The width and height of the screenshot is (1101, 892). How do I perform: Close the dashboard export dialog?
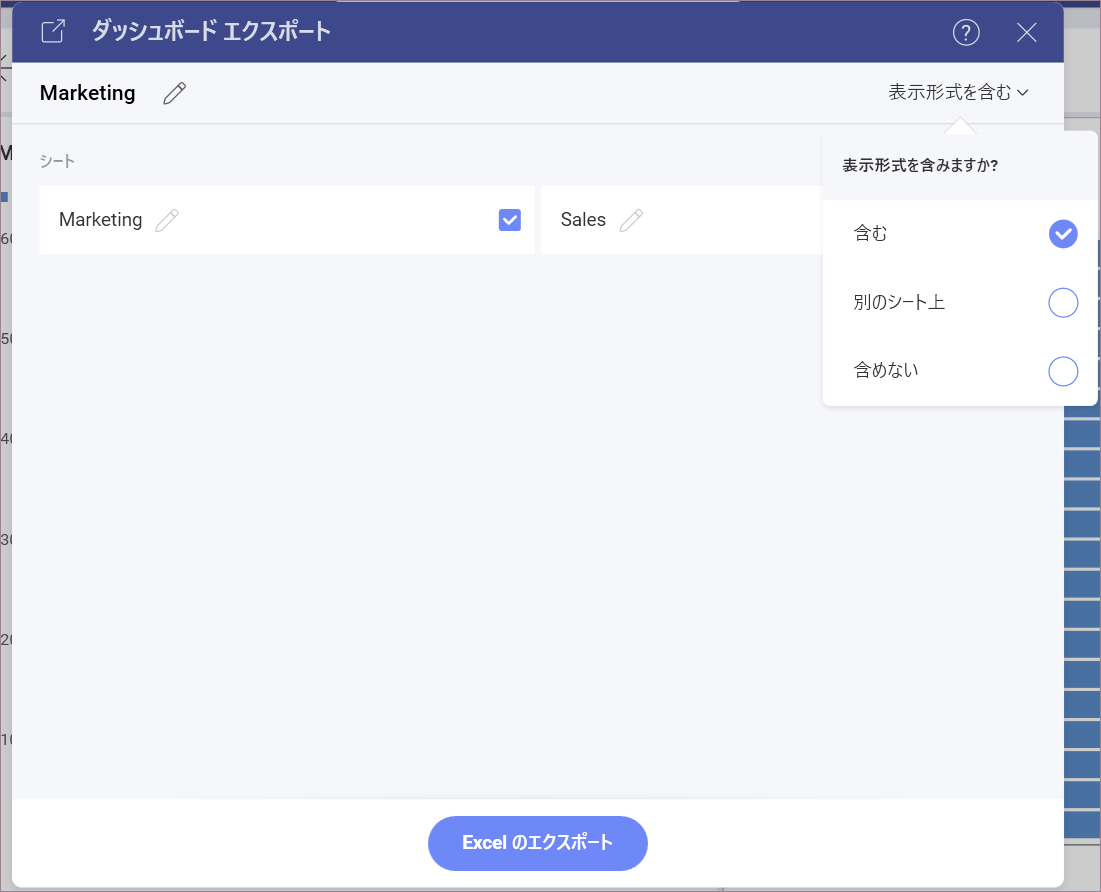tap(1027, 32)
